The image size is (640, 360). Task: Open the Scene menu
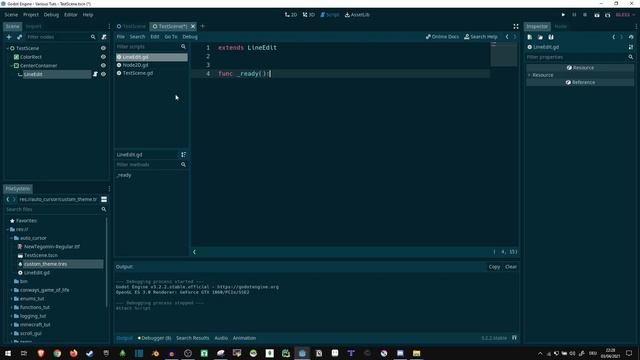pyautogui.click(x=11, y=15)
